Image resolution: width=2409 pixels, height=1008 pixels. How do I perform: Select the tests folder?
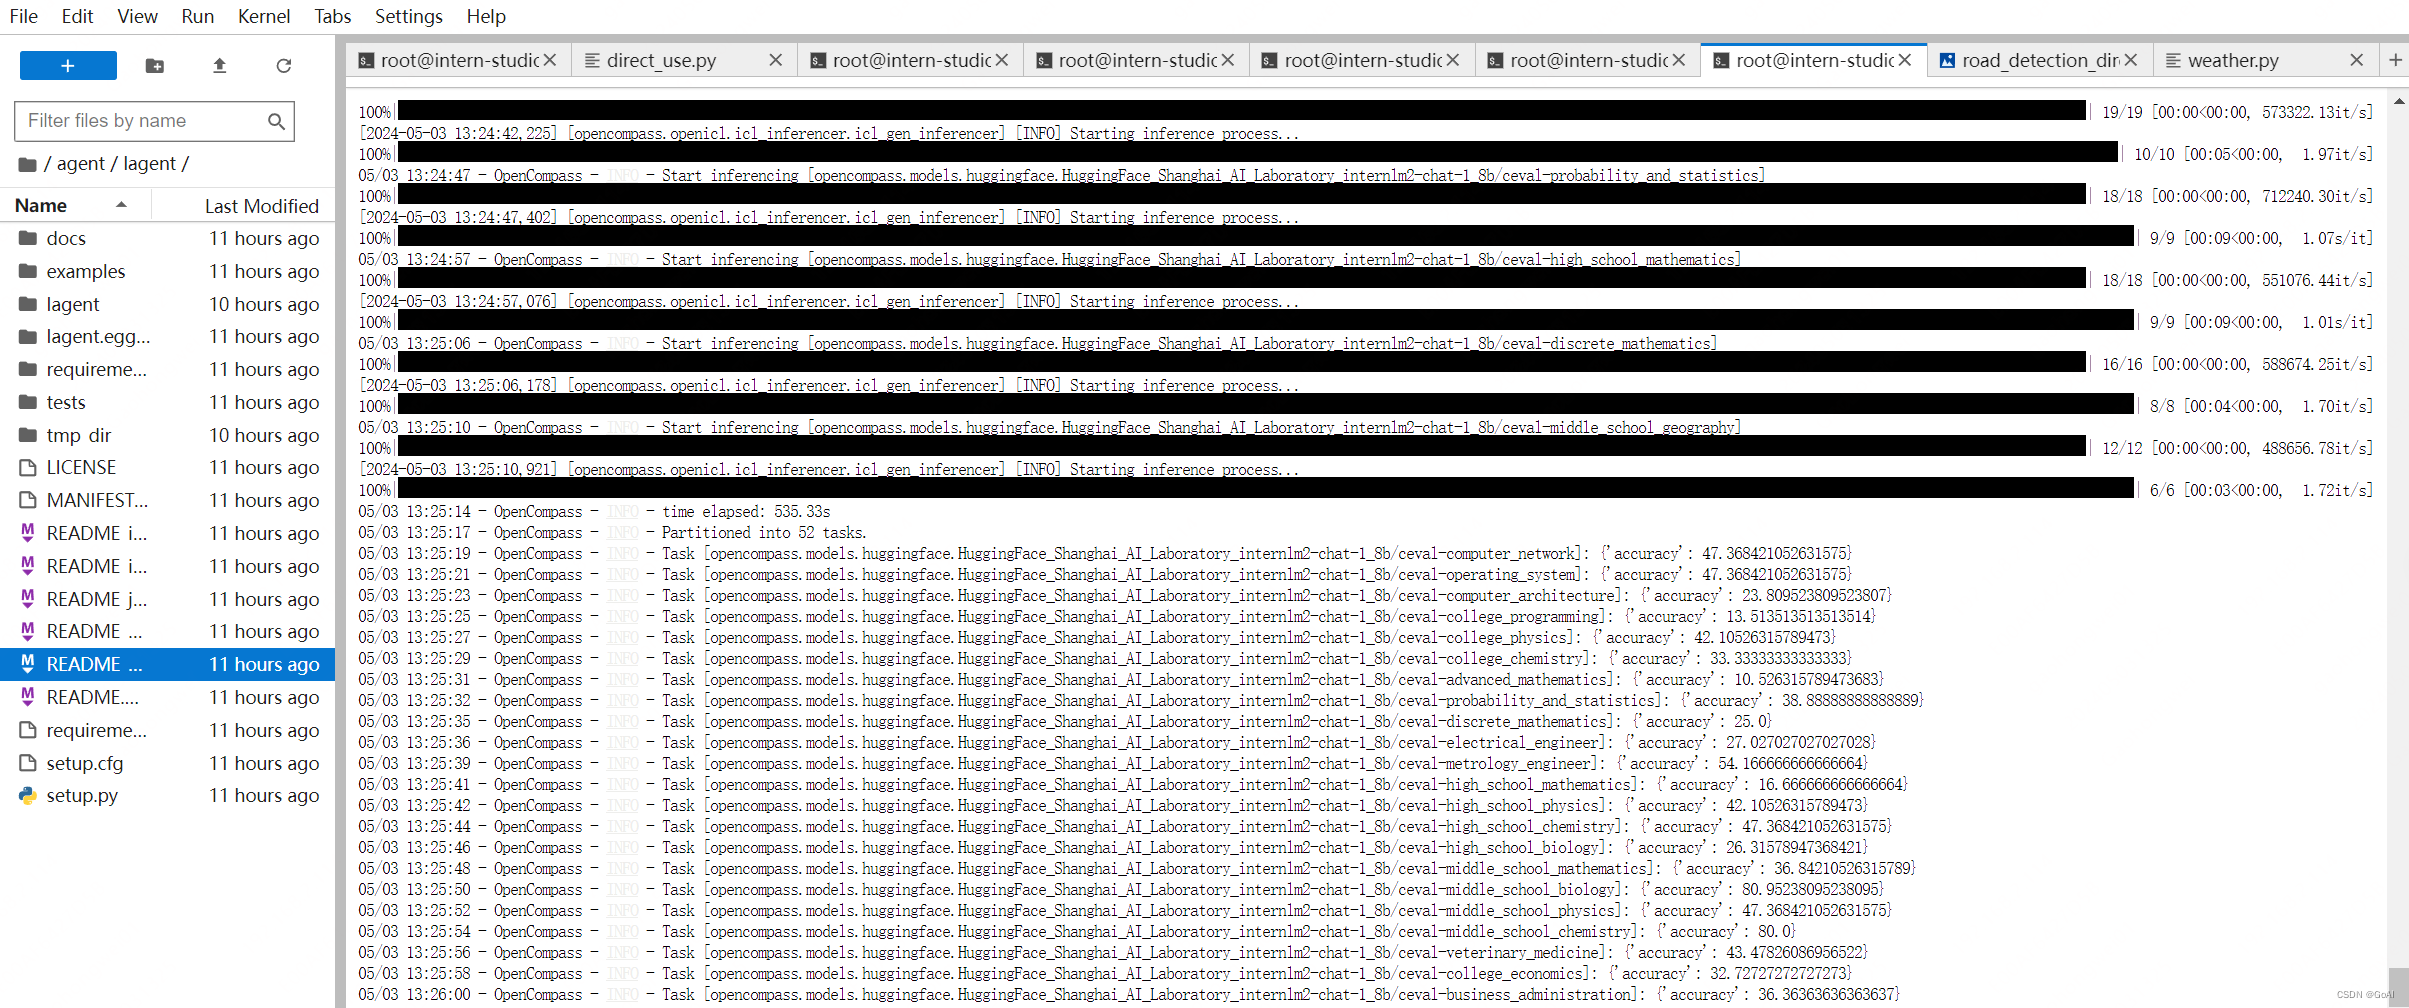(x=168, y=402)
